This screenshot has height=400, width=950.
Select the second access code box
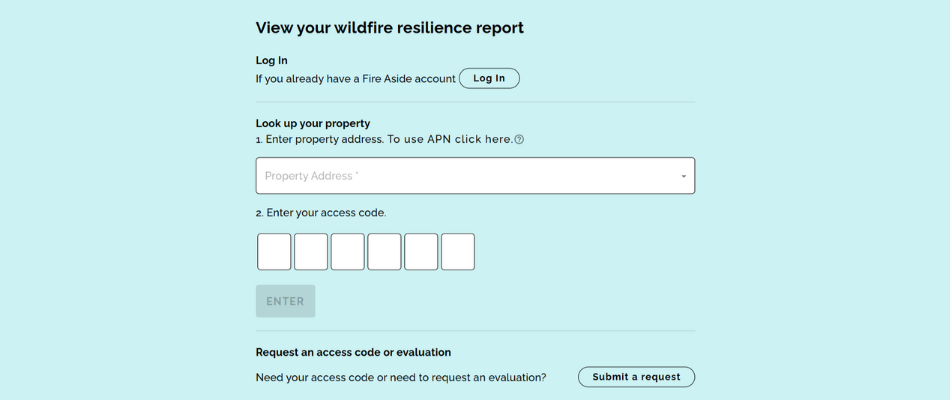311,252
